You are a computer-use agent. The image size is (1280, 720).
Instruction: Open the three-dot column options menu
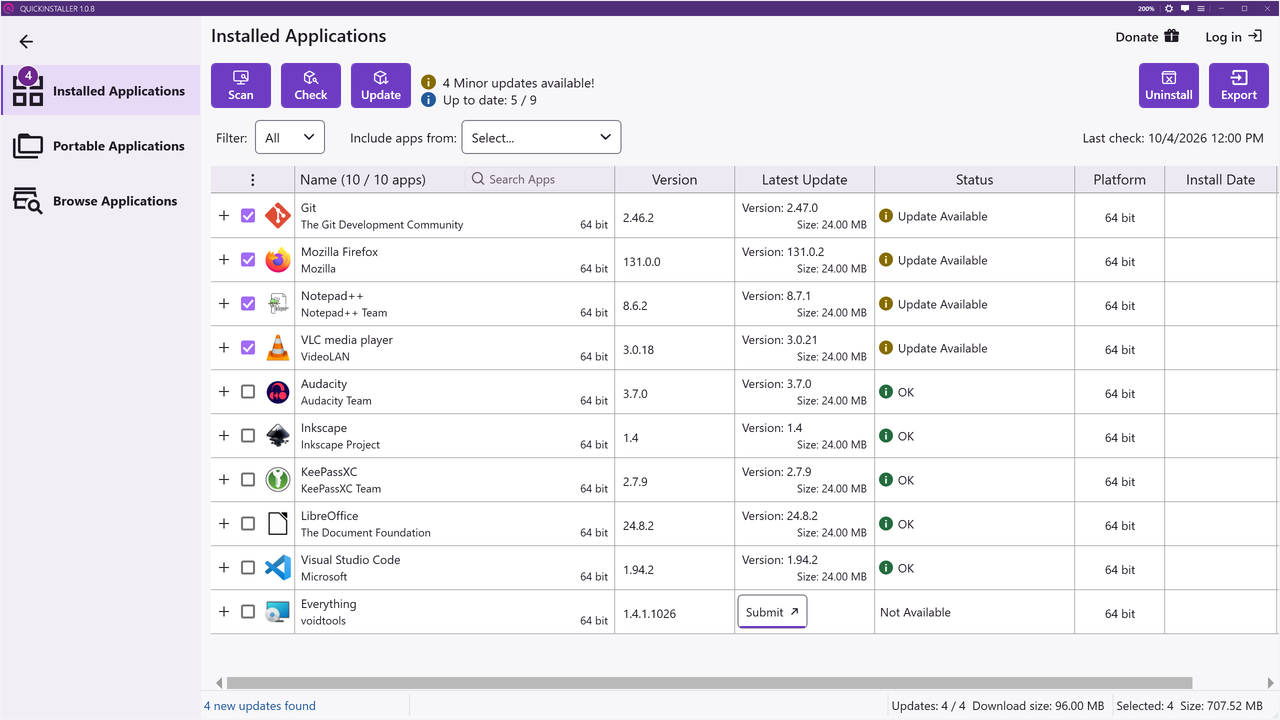[253, 180]
